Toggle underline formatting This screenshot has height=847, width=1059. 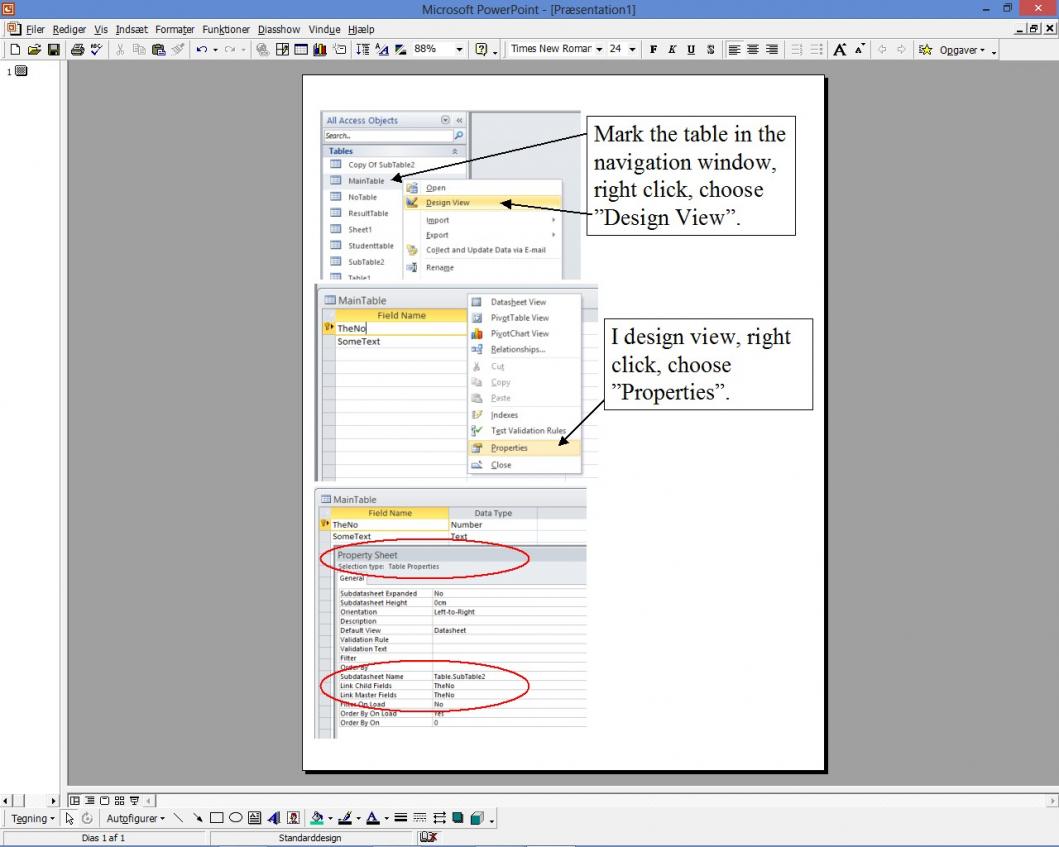pos(691,49)
